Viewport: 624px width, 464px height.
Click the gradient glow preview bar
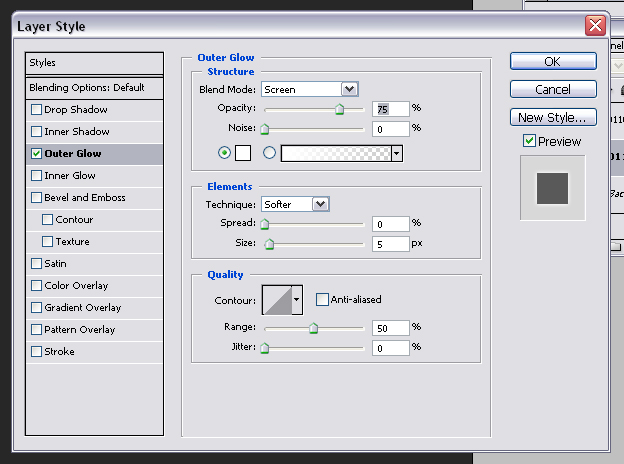coord(336,154)
